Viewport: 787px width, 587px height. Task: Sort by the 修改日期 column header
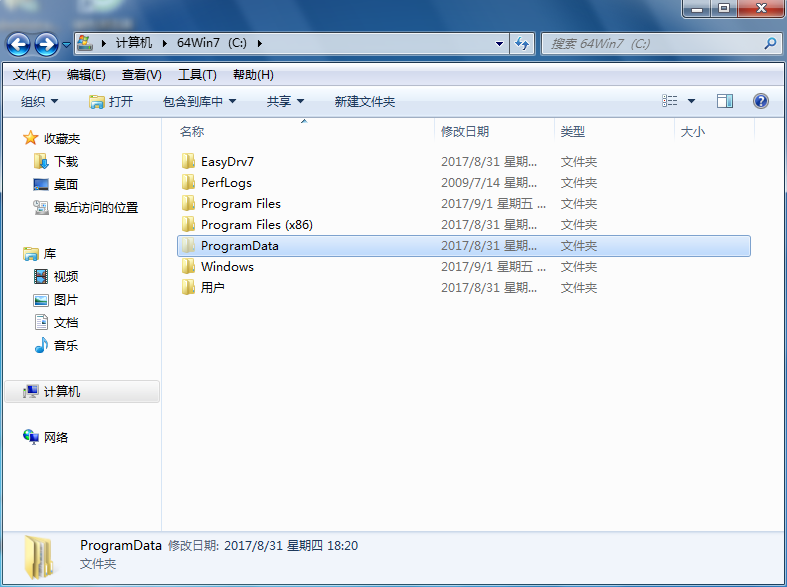(465, 132)
